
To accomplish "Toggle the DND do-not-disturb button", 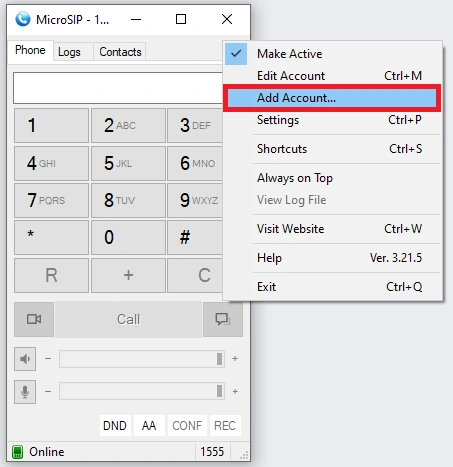I will click(115, 426).
